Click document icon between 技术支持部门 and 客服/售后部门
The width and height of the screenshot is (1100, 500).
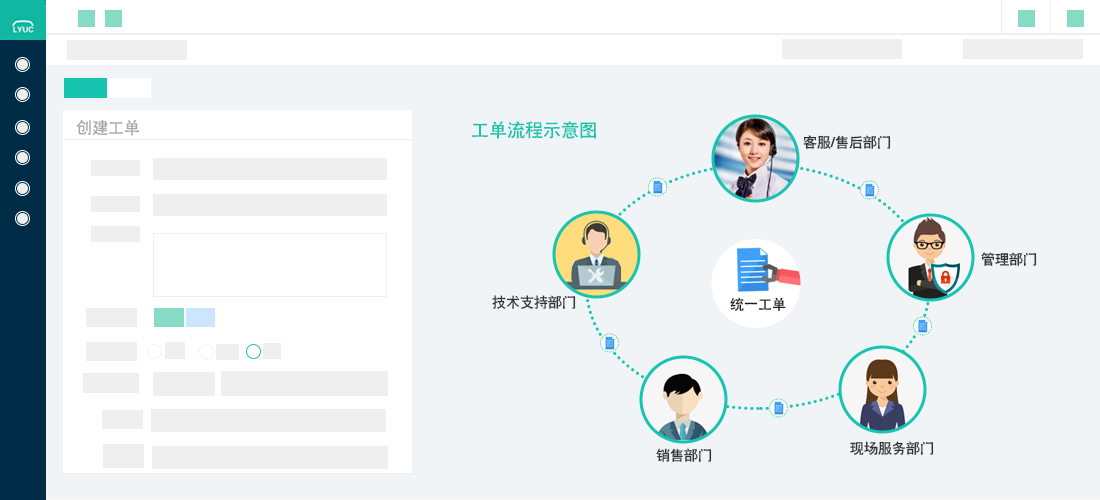pos(657,187)
